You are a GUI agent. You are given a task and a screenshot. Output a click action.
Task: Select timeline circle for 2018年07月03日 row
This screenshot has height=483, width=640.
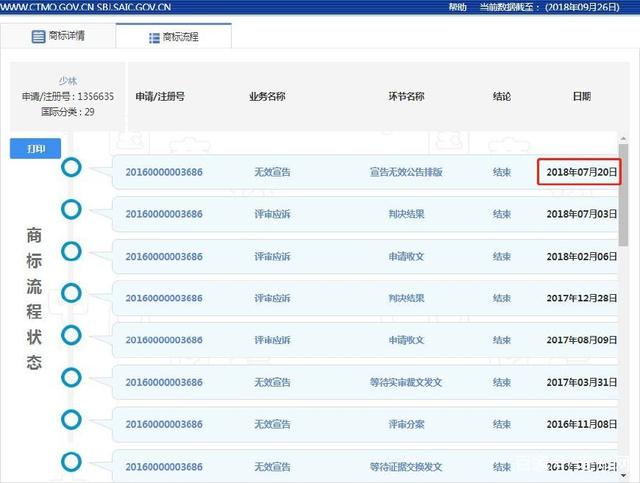71,209
